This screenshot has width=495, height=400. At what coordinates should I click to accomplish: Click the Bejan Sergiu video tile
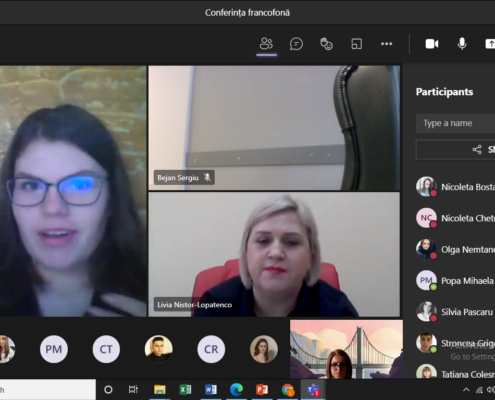click(x=274, y=128)
